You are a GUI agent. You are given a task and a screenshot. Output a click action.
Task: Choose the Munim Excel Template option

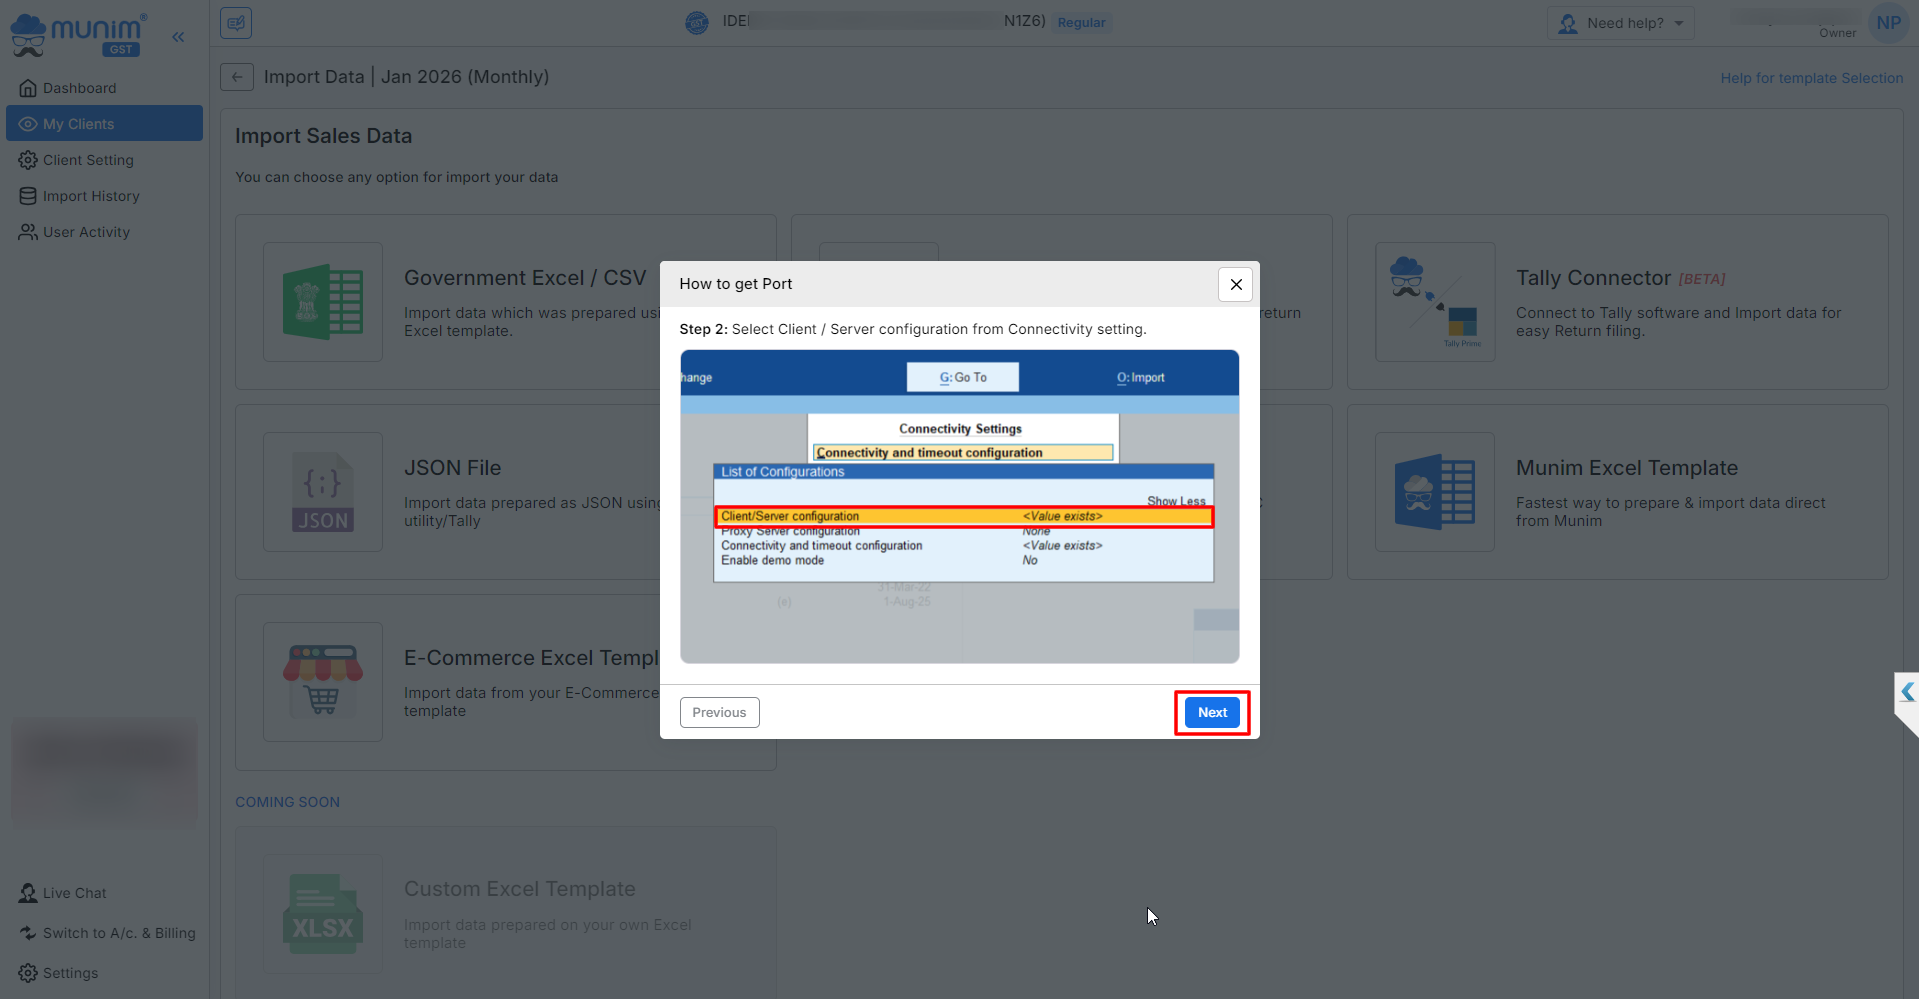tap(1626, 468)
